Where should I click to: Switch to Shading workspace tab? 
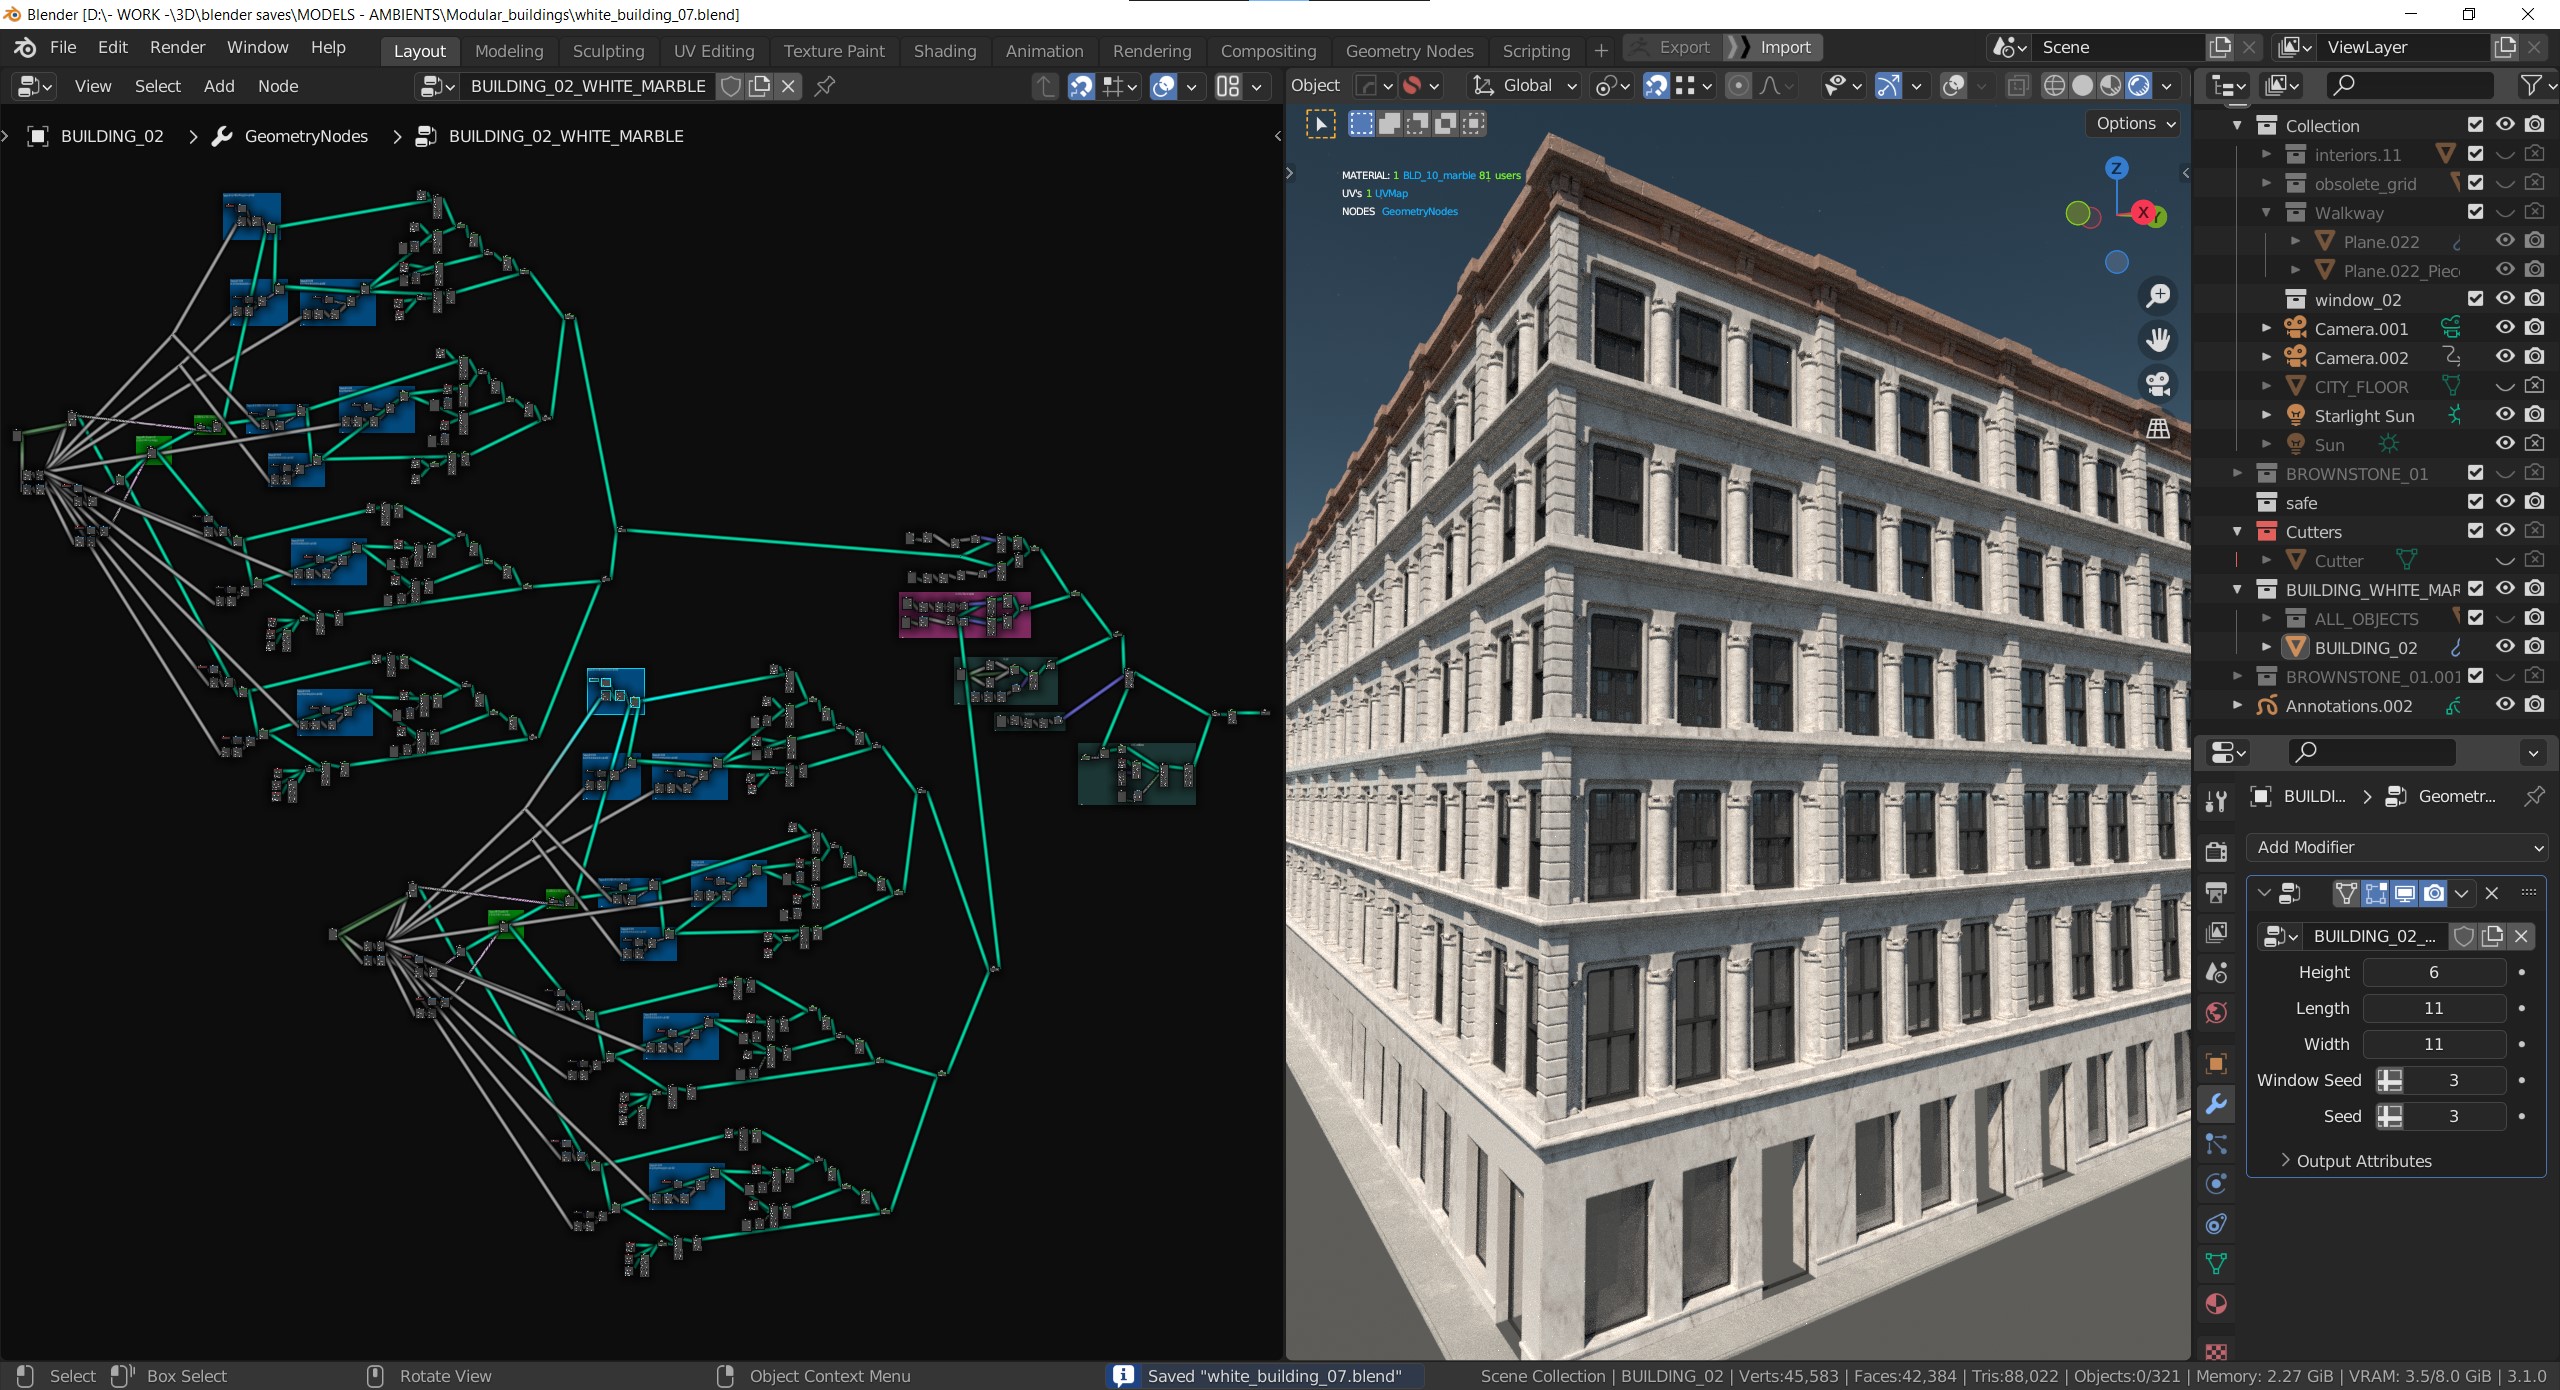(945, 51)
